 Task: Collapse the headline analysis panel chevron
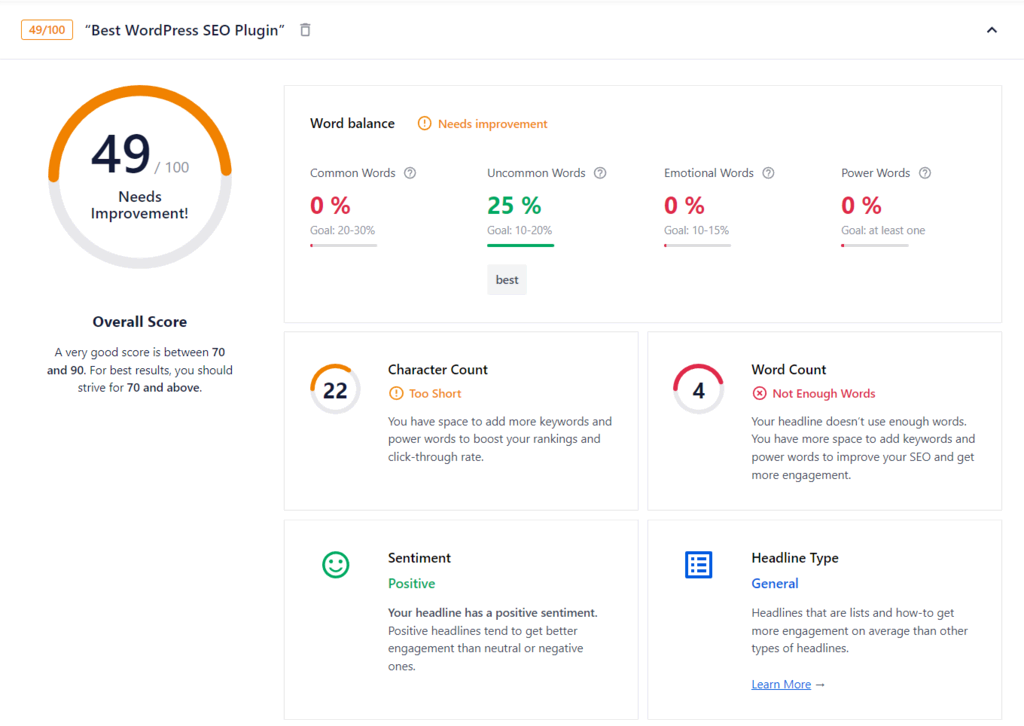pyautogui.click(x=992, y=30)
